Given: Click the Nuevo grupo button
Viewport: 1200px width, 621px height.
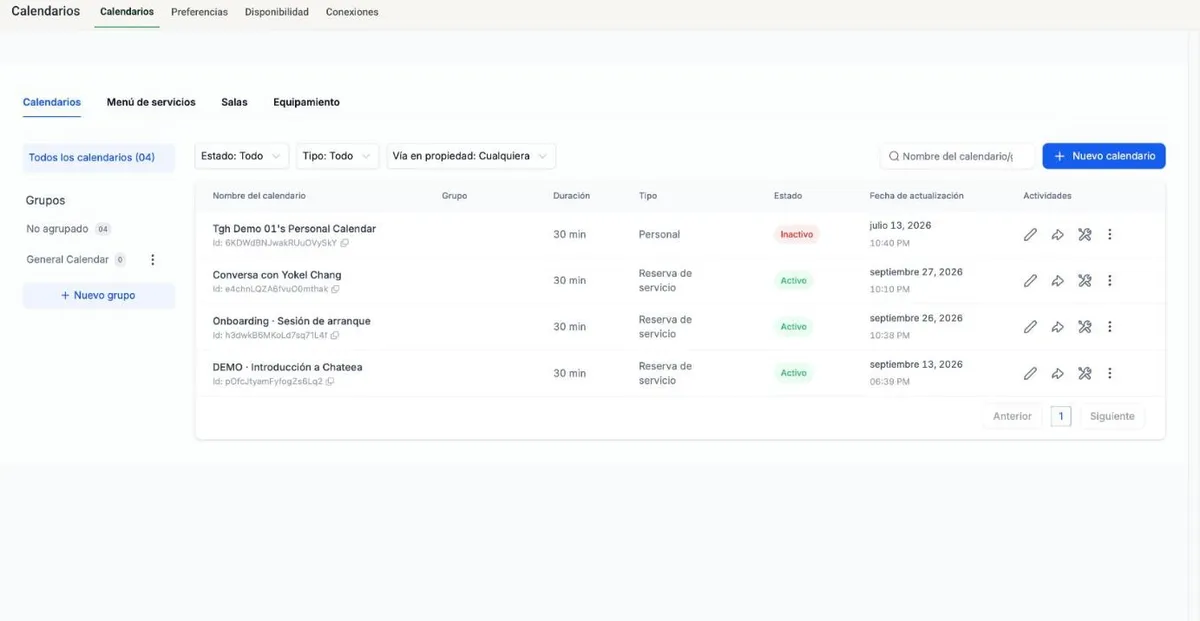Looking at the screenshot, I should tap(98, 295).
